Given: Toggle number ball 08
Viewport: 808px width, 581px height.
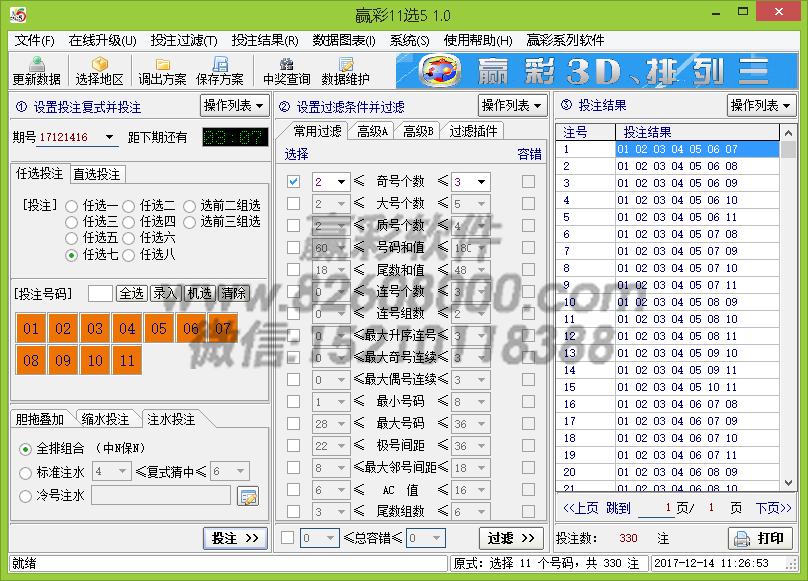Looking at the screenshot, I should (x=31, y=360).
